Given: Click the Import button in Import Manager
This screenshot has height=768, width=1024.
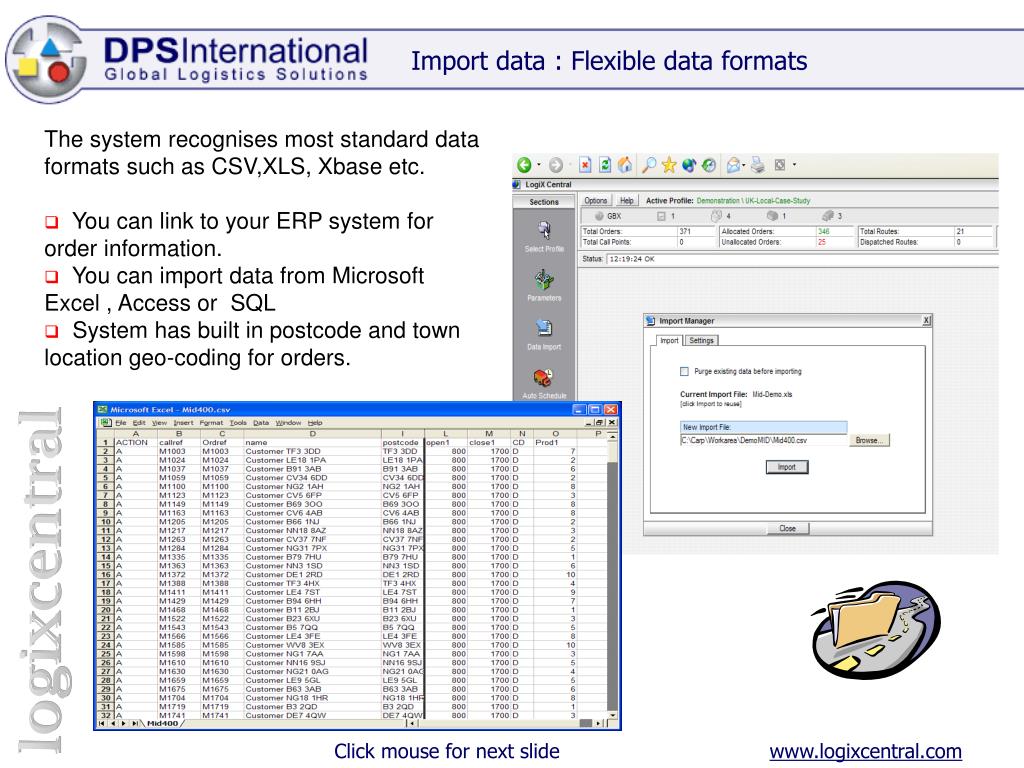Looking at the screenshot, I should (x=787, y=467).
